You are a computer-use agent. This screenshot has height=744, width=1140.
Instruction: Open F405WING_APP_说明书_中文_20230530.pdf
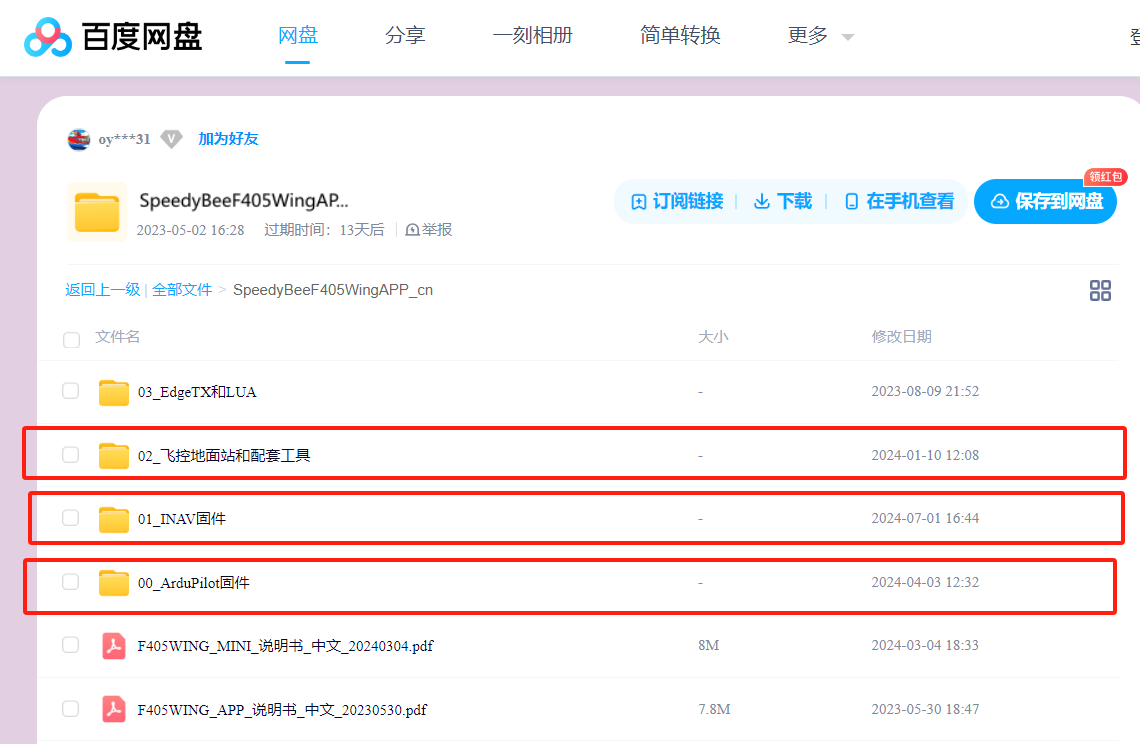[x=282, y=709]
